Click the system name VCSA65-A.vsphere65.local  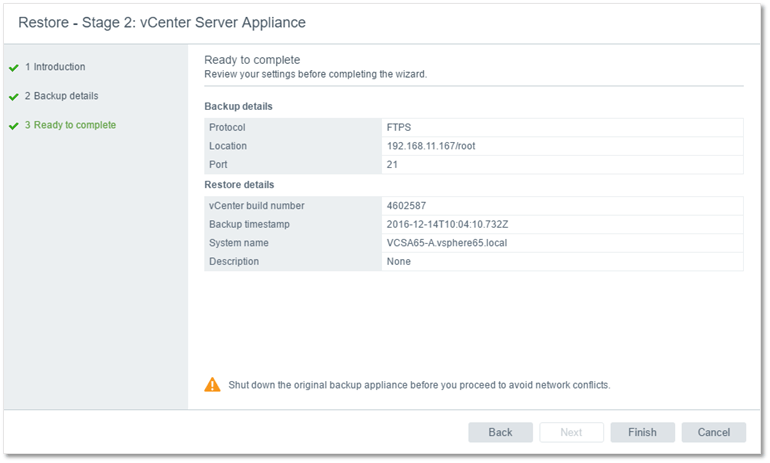point(446,243)
